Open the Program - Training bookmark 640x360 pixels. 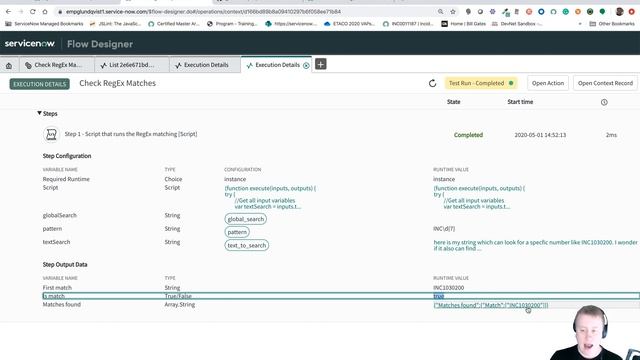pos(232,24)
